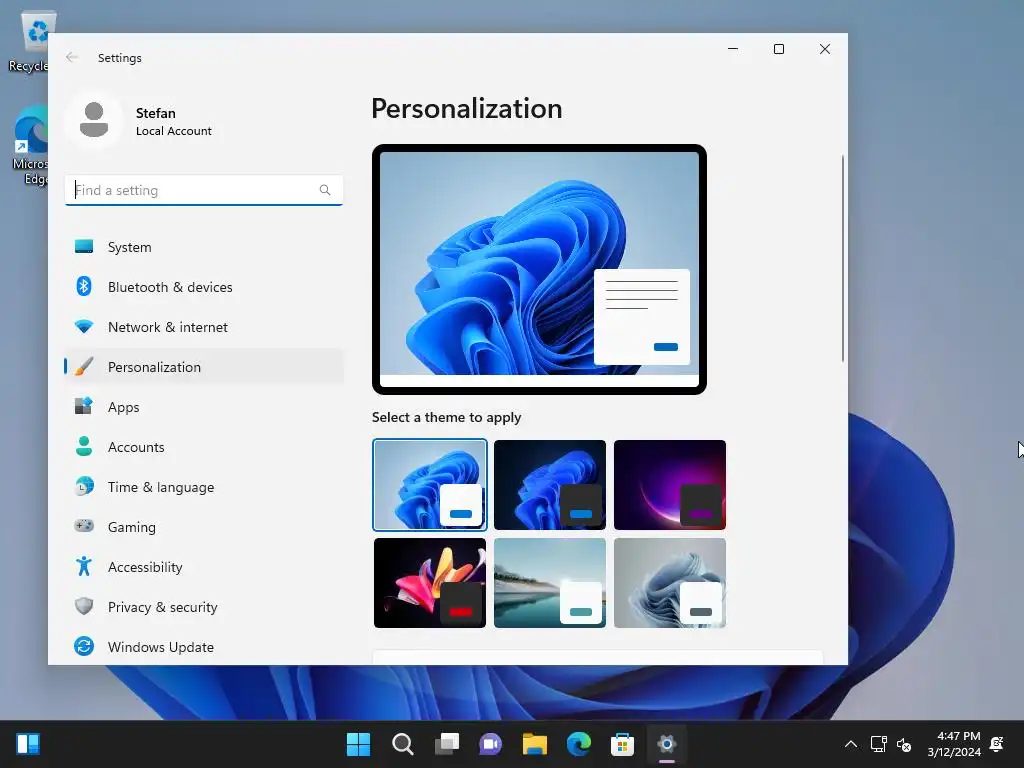Click the muted volume tray icon
1024x768 pixels.
(x=904, y=744)
